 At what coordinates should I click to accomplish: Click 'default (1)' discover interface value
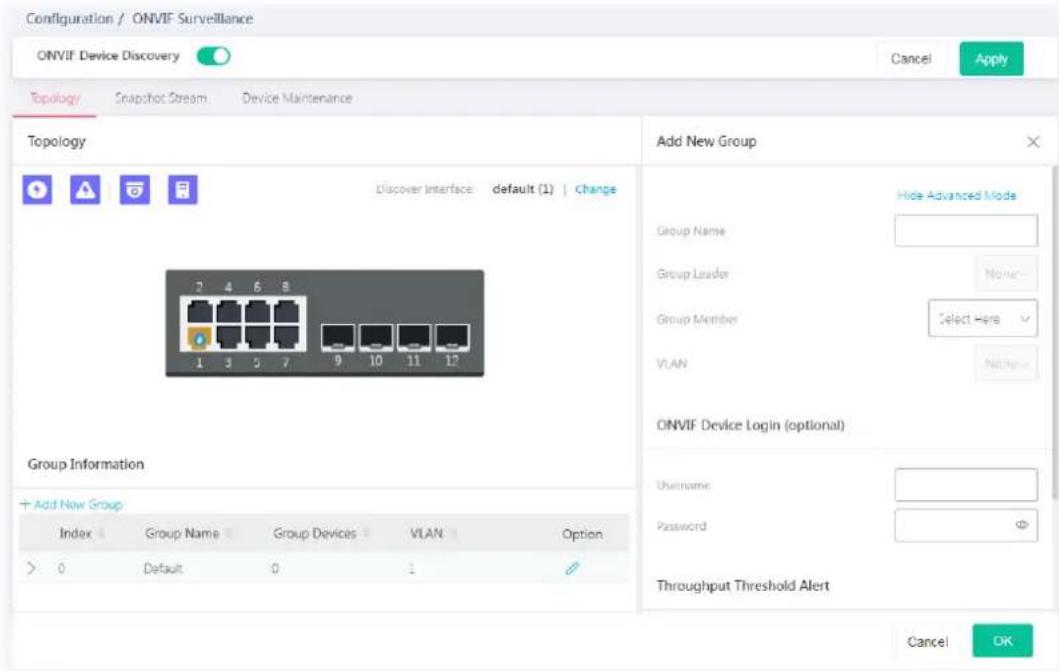[x=523, y=189]
